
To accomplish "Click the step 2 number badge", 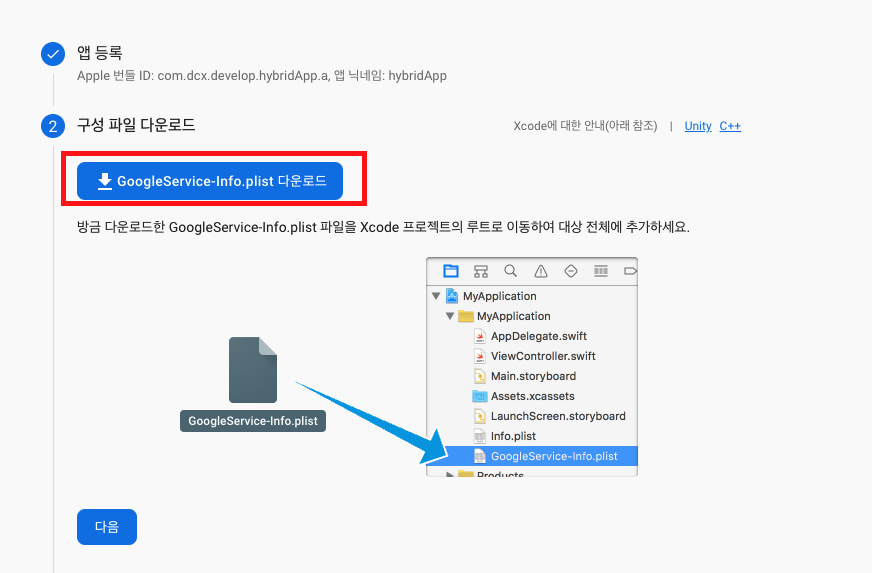I will [x=53, y=127].
